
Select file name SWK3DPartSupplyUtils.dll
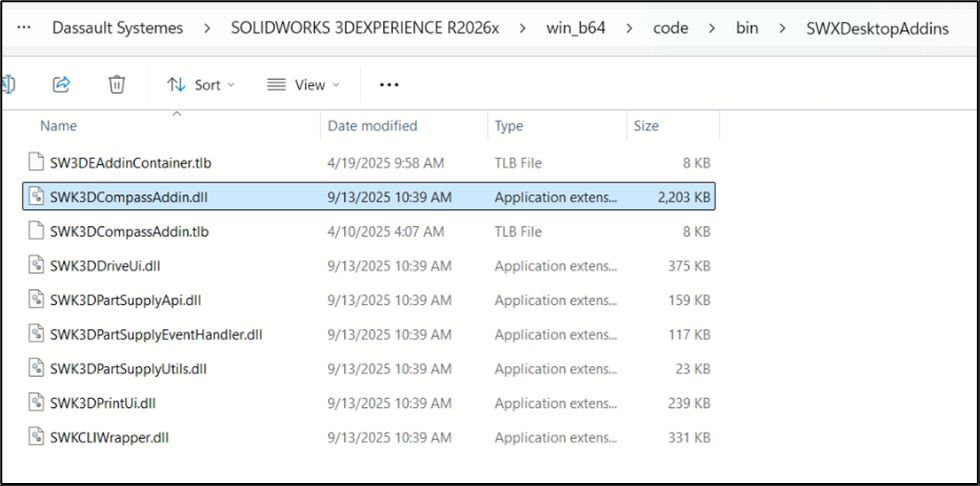(128, 369)
